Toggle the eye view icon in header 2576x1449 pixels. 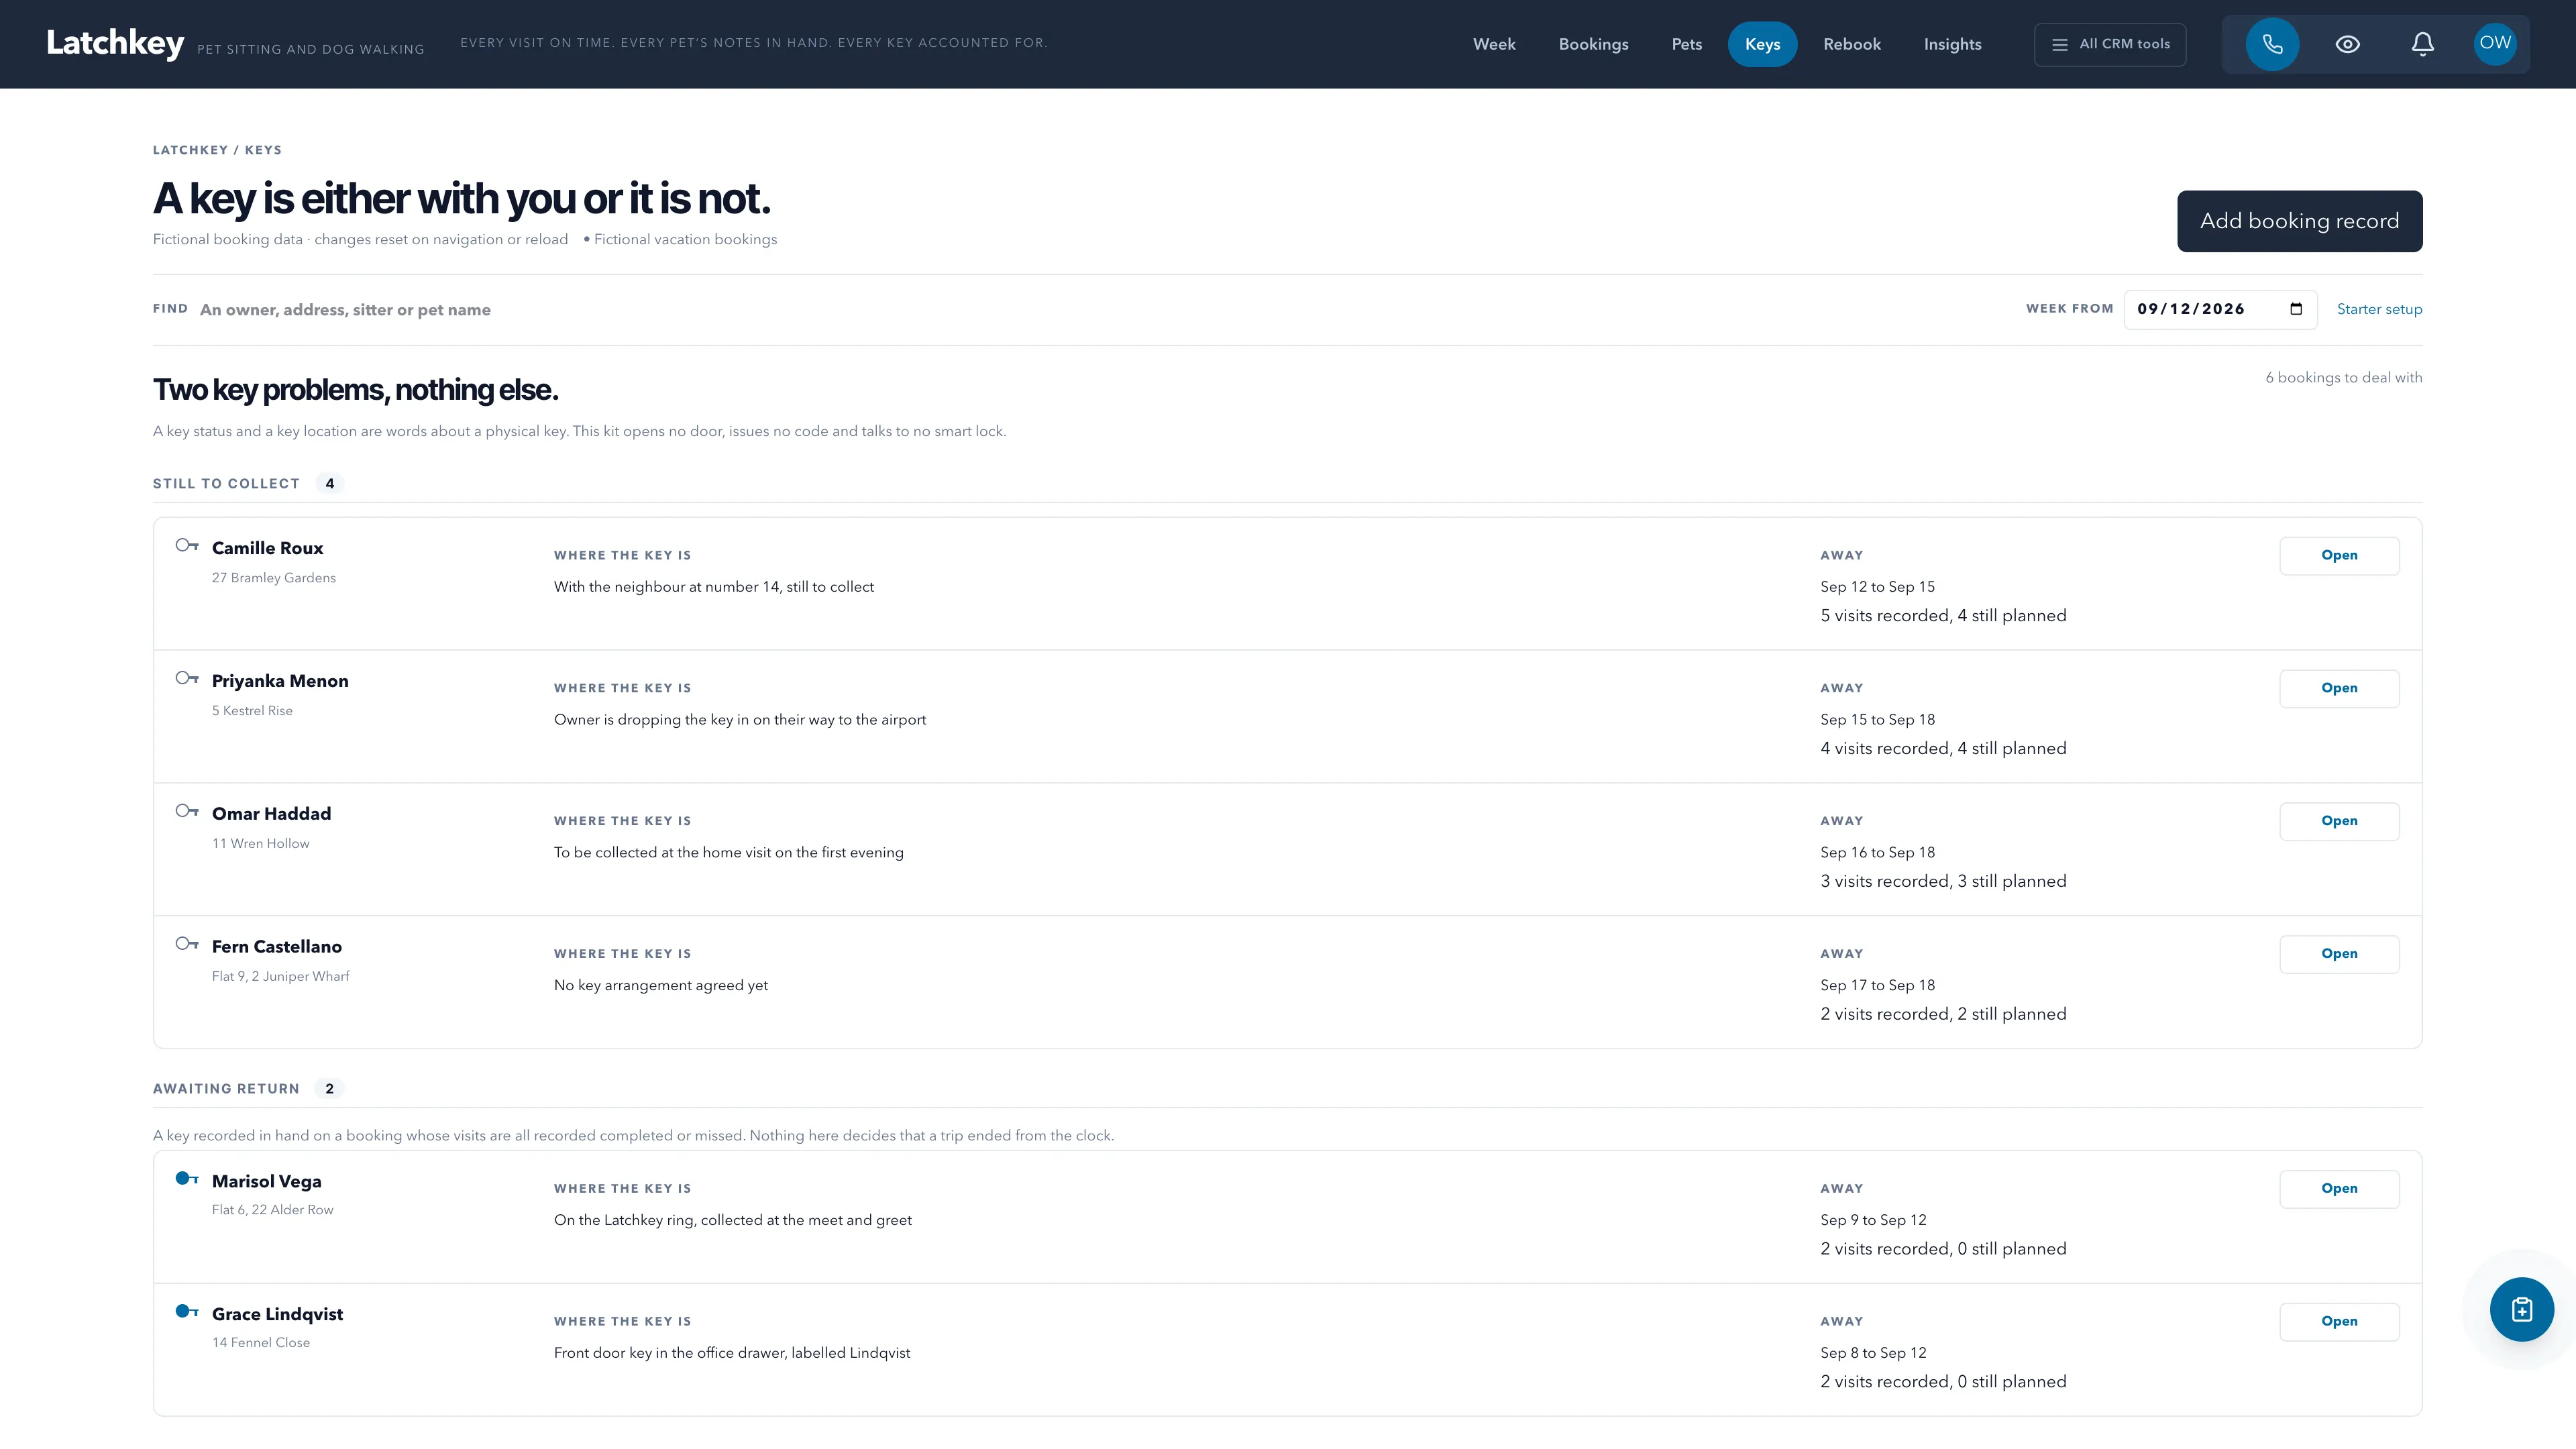tap(2347, 44)
